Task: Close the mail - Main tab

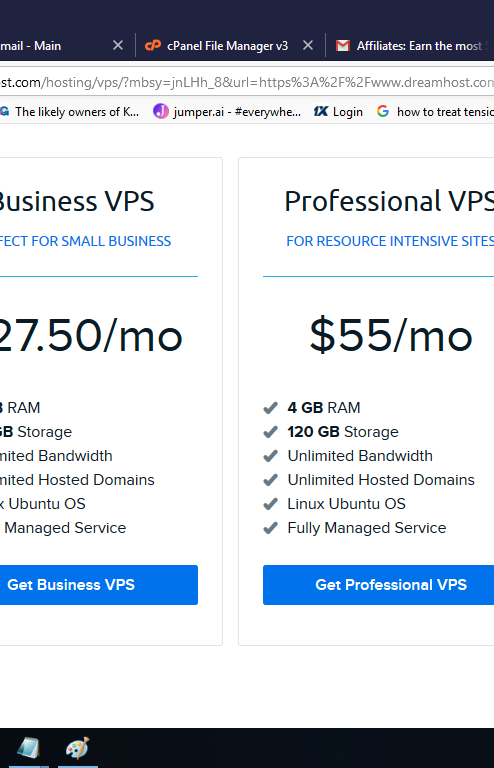Action: pyautogui.click(x=118, y=46)
